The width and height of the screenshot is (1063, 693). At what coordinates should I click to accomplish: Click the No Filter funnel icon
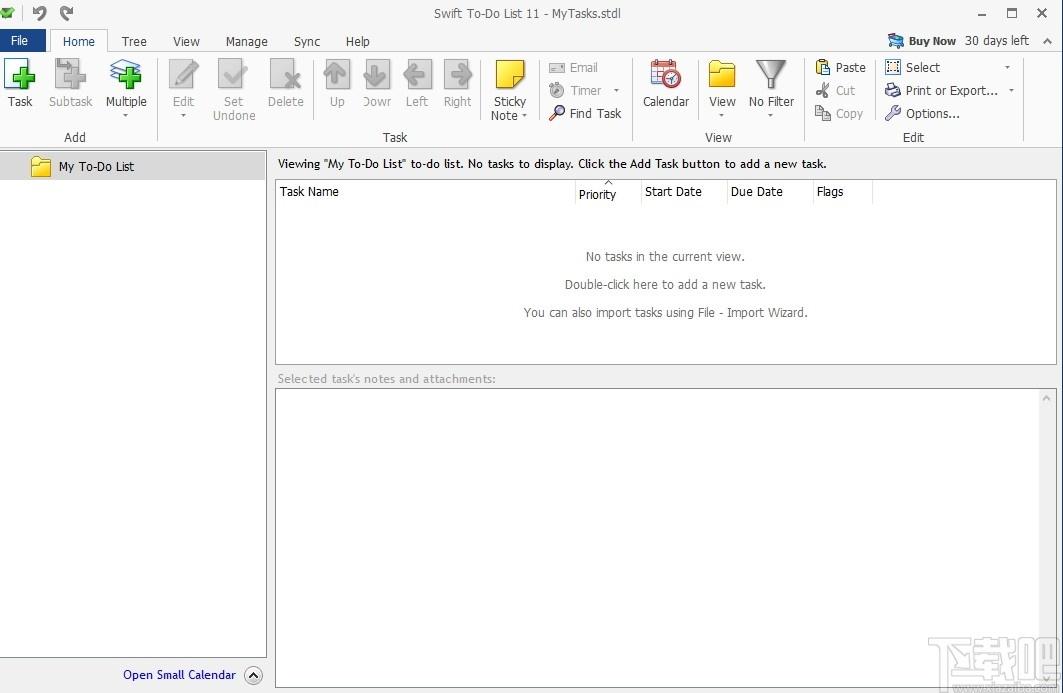(771, 74)
